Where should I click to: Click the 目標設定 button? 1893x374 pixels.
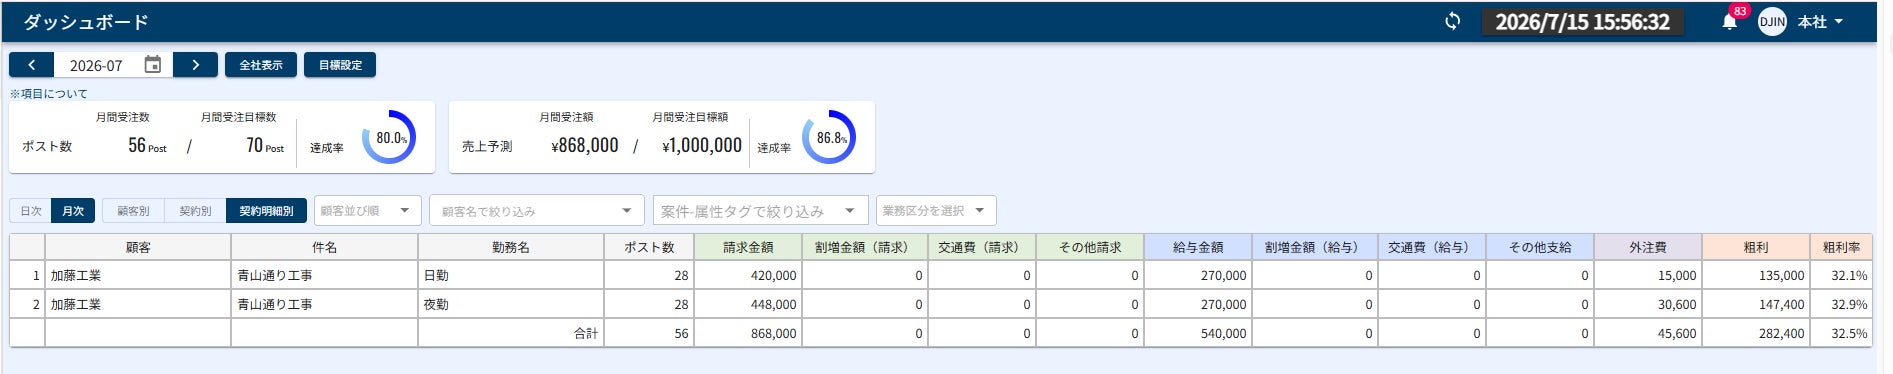tap(340, 65)
